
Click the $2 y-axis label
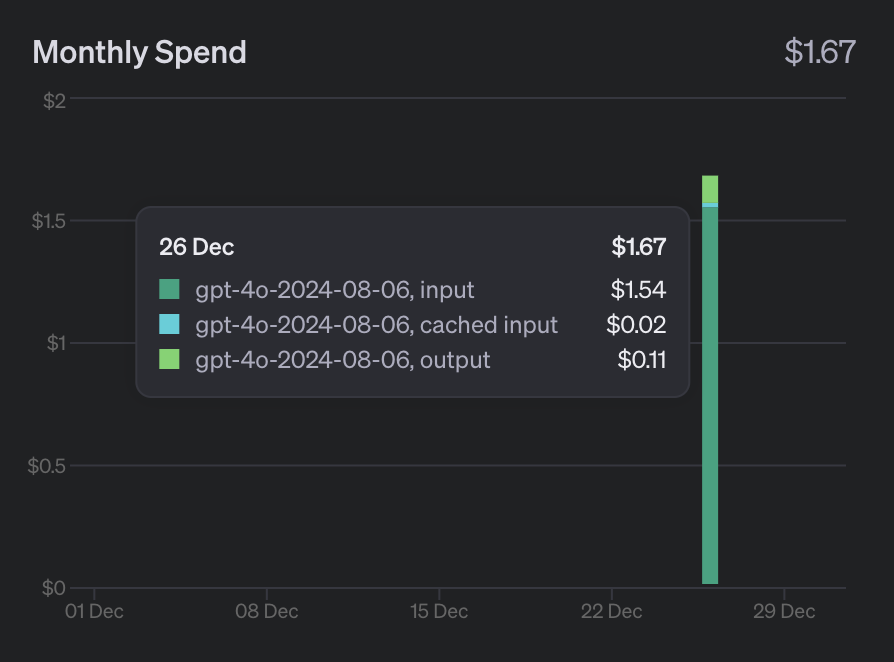tap(55, 101)
